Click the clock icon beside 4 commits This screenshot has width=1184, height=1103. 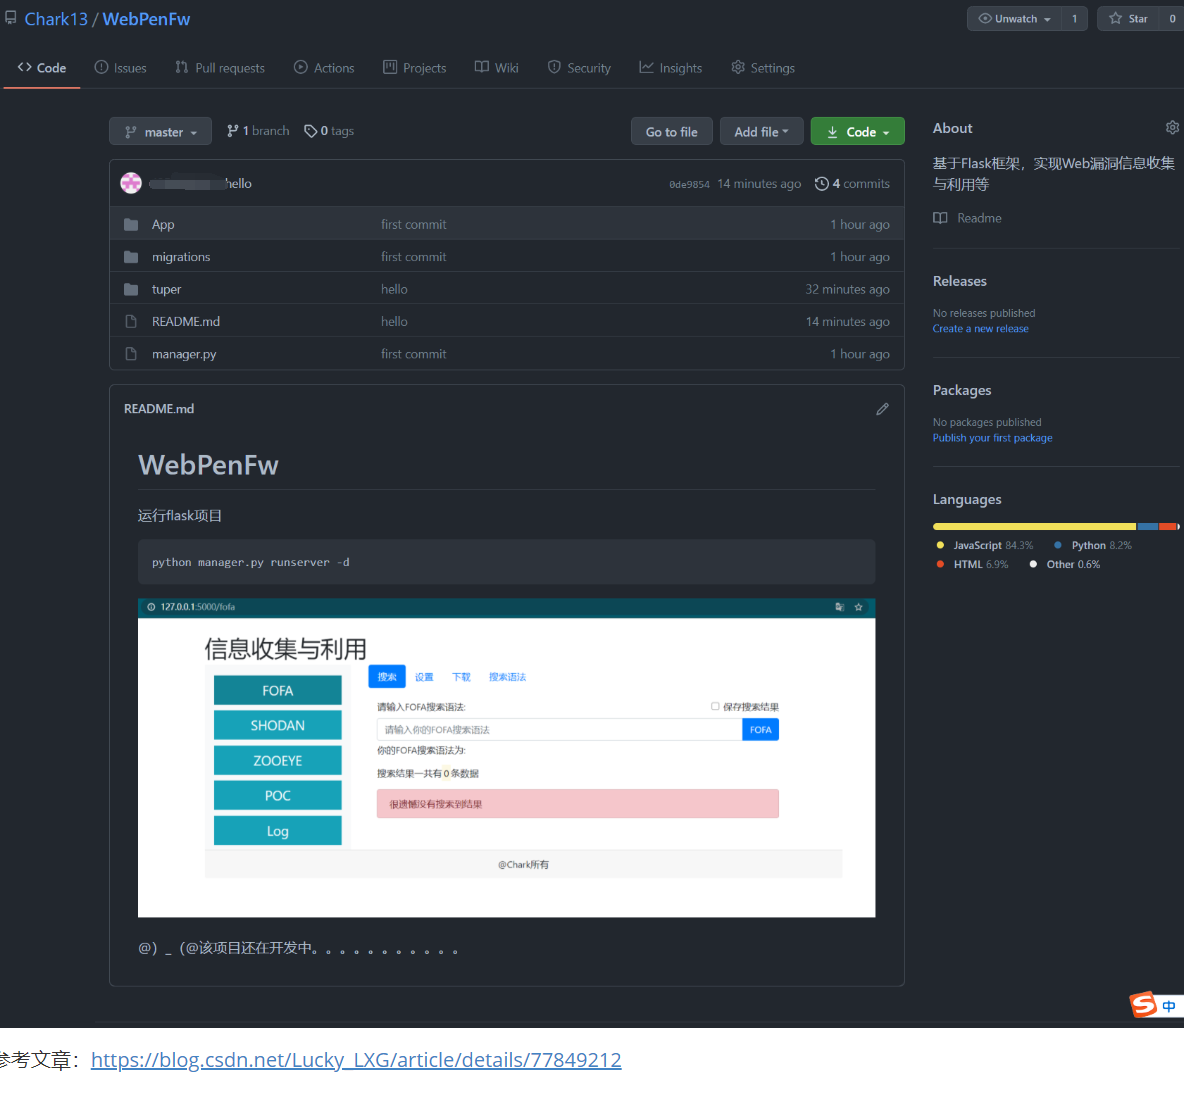pos(822,183)
